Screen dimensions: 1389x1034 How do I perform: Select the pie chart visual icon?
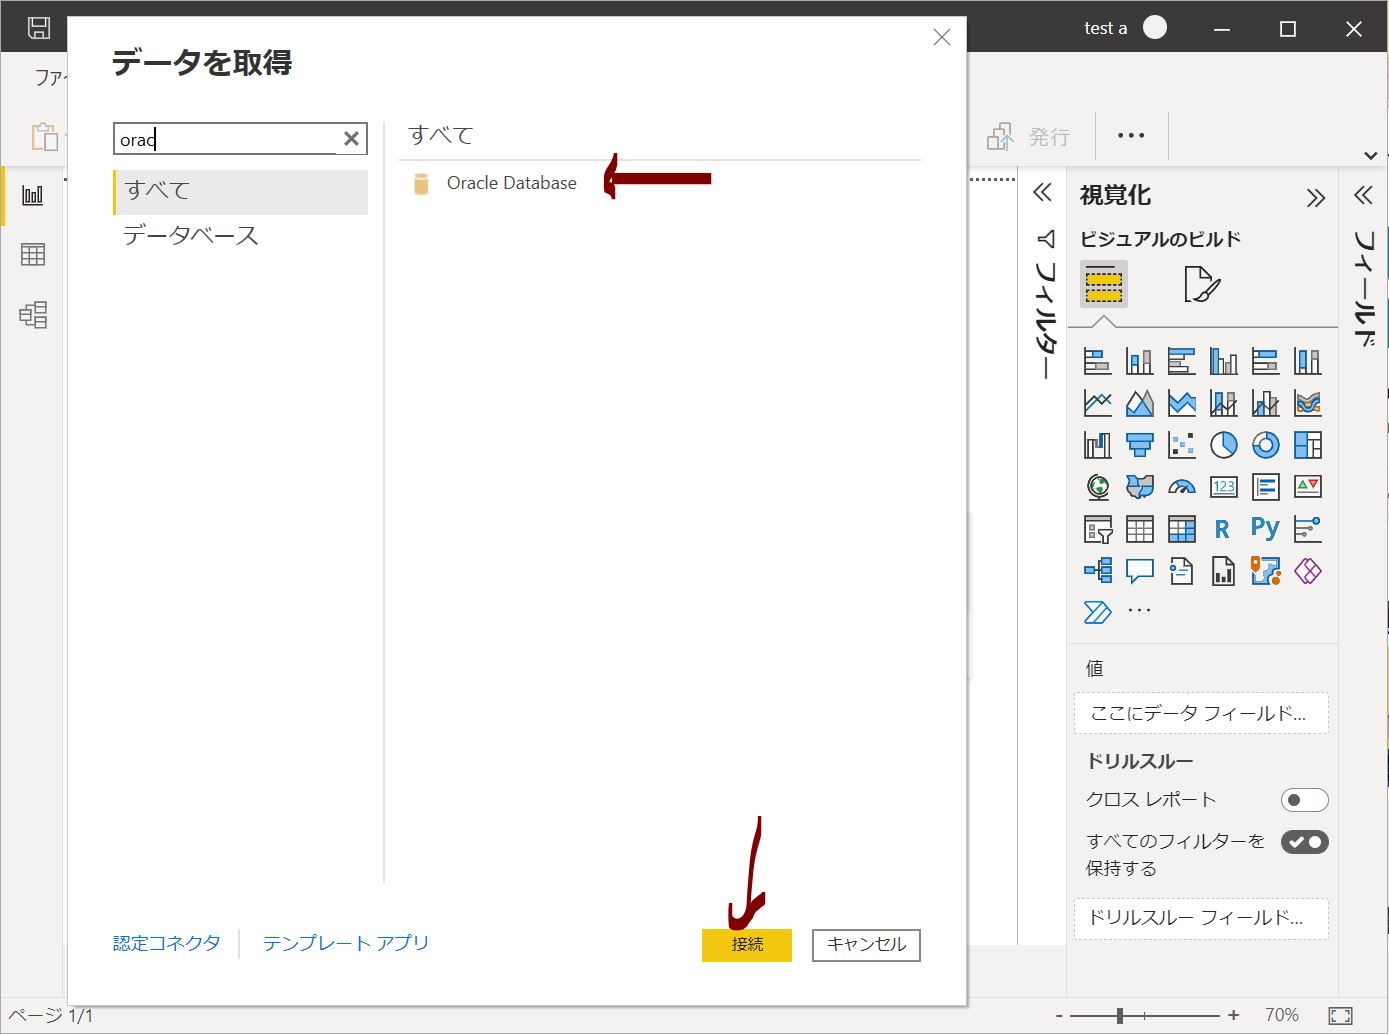[x=1223, y=445]
